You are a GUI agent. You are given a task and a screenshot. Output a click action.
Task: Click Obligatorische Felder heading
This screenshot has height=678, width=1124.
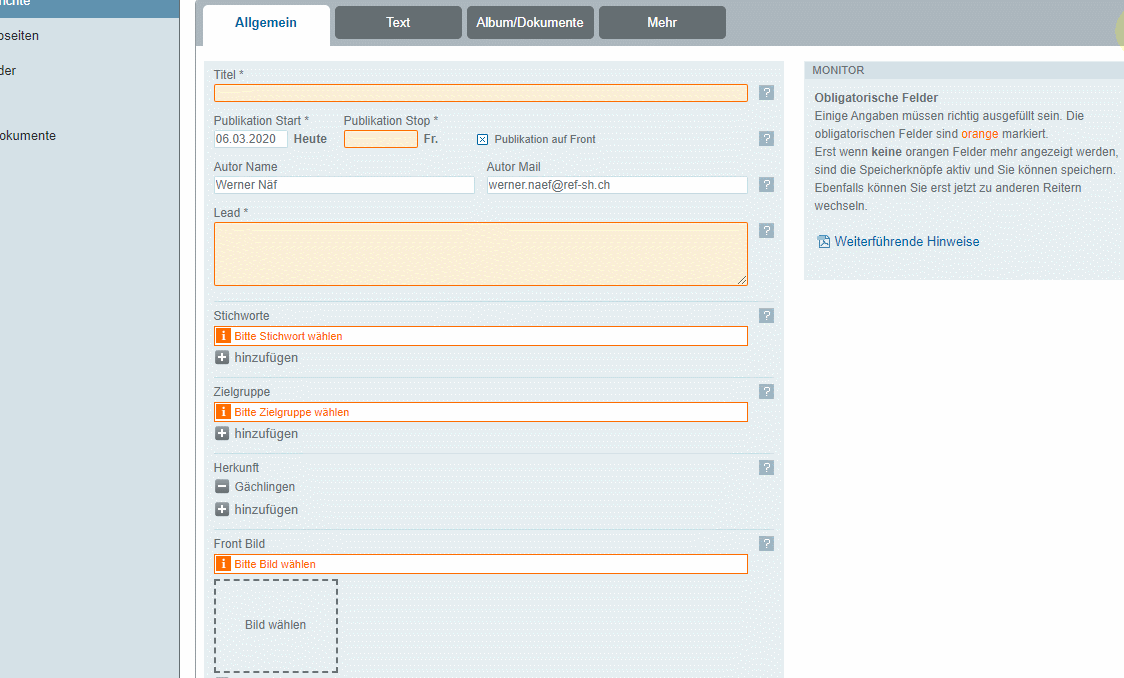pos(876,97)
